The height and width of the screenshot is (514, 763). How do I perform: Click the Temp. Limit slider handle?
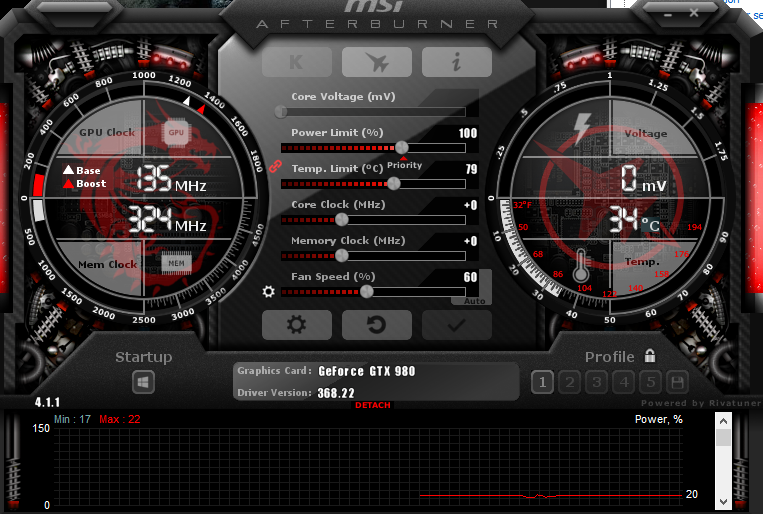pos(393,184)
